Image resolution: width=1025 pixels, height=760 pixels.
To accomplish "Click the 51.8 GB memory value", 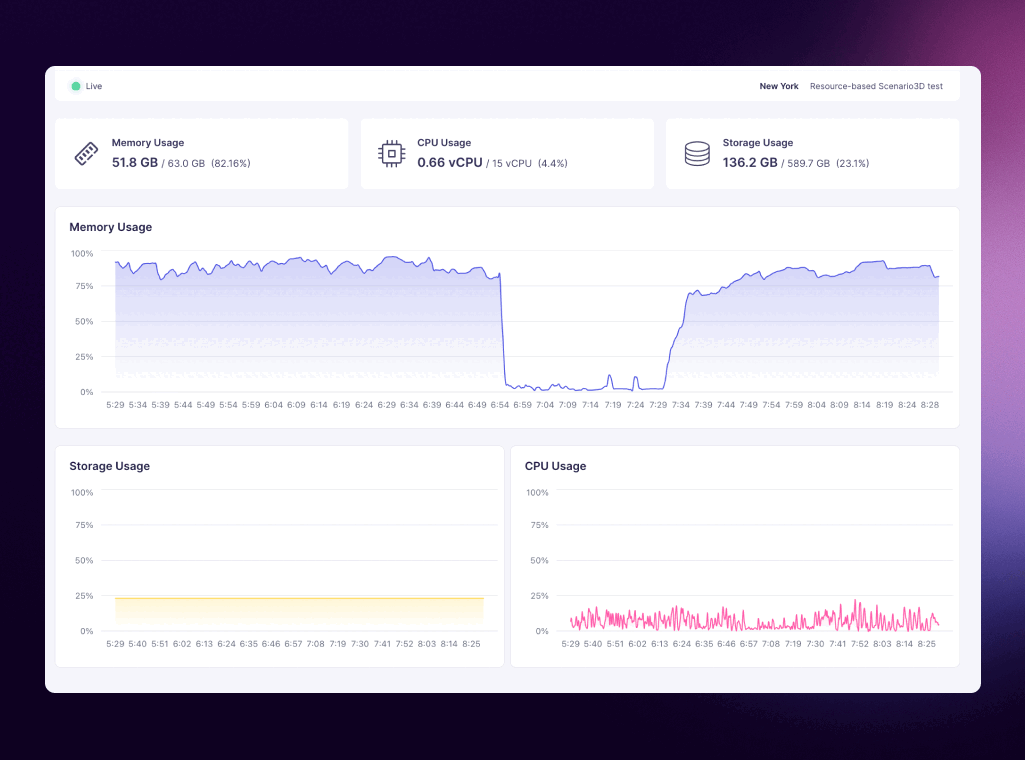I will [x=135, y=162].
